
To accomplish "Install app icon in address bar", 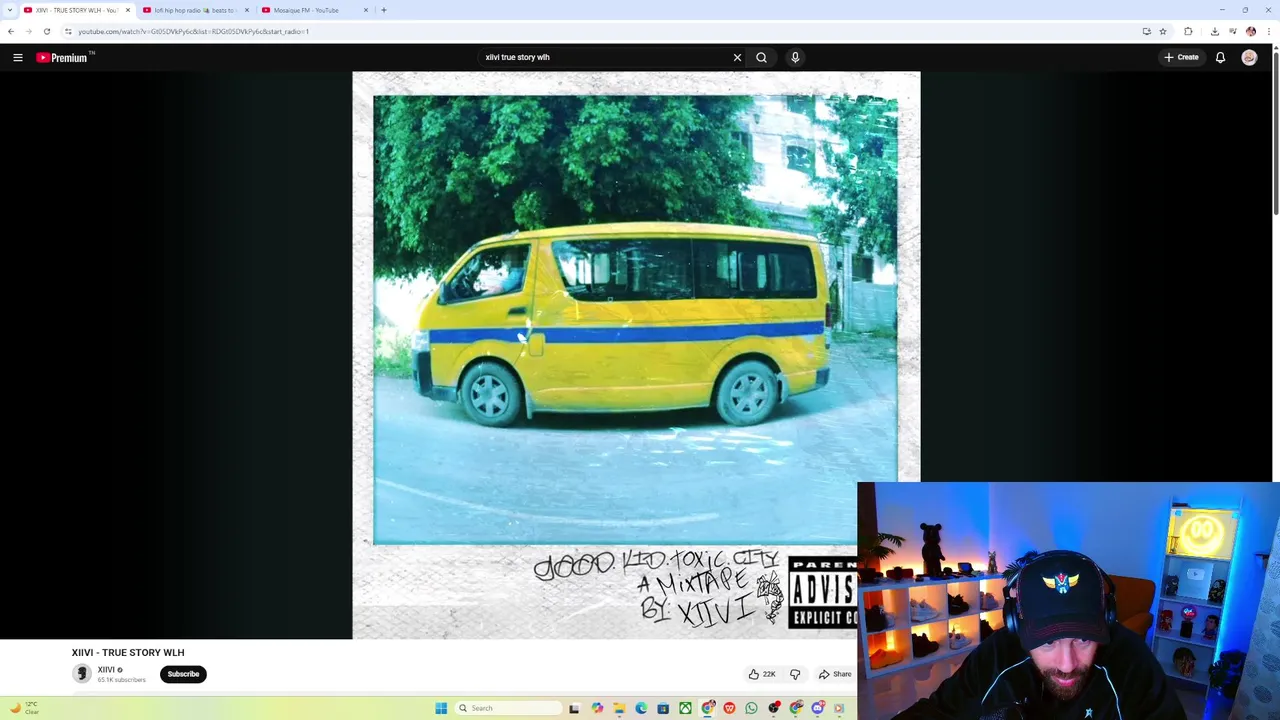I will (x=1147, y=31).
